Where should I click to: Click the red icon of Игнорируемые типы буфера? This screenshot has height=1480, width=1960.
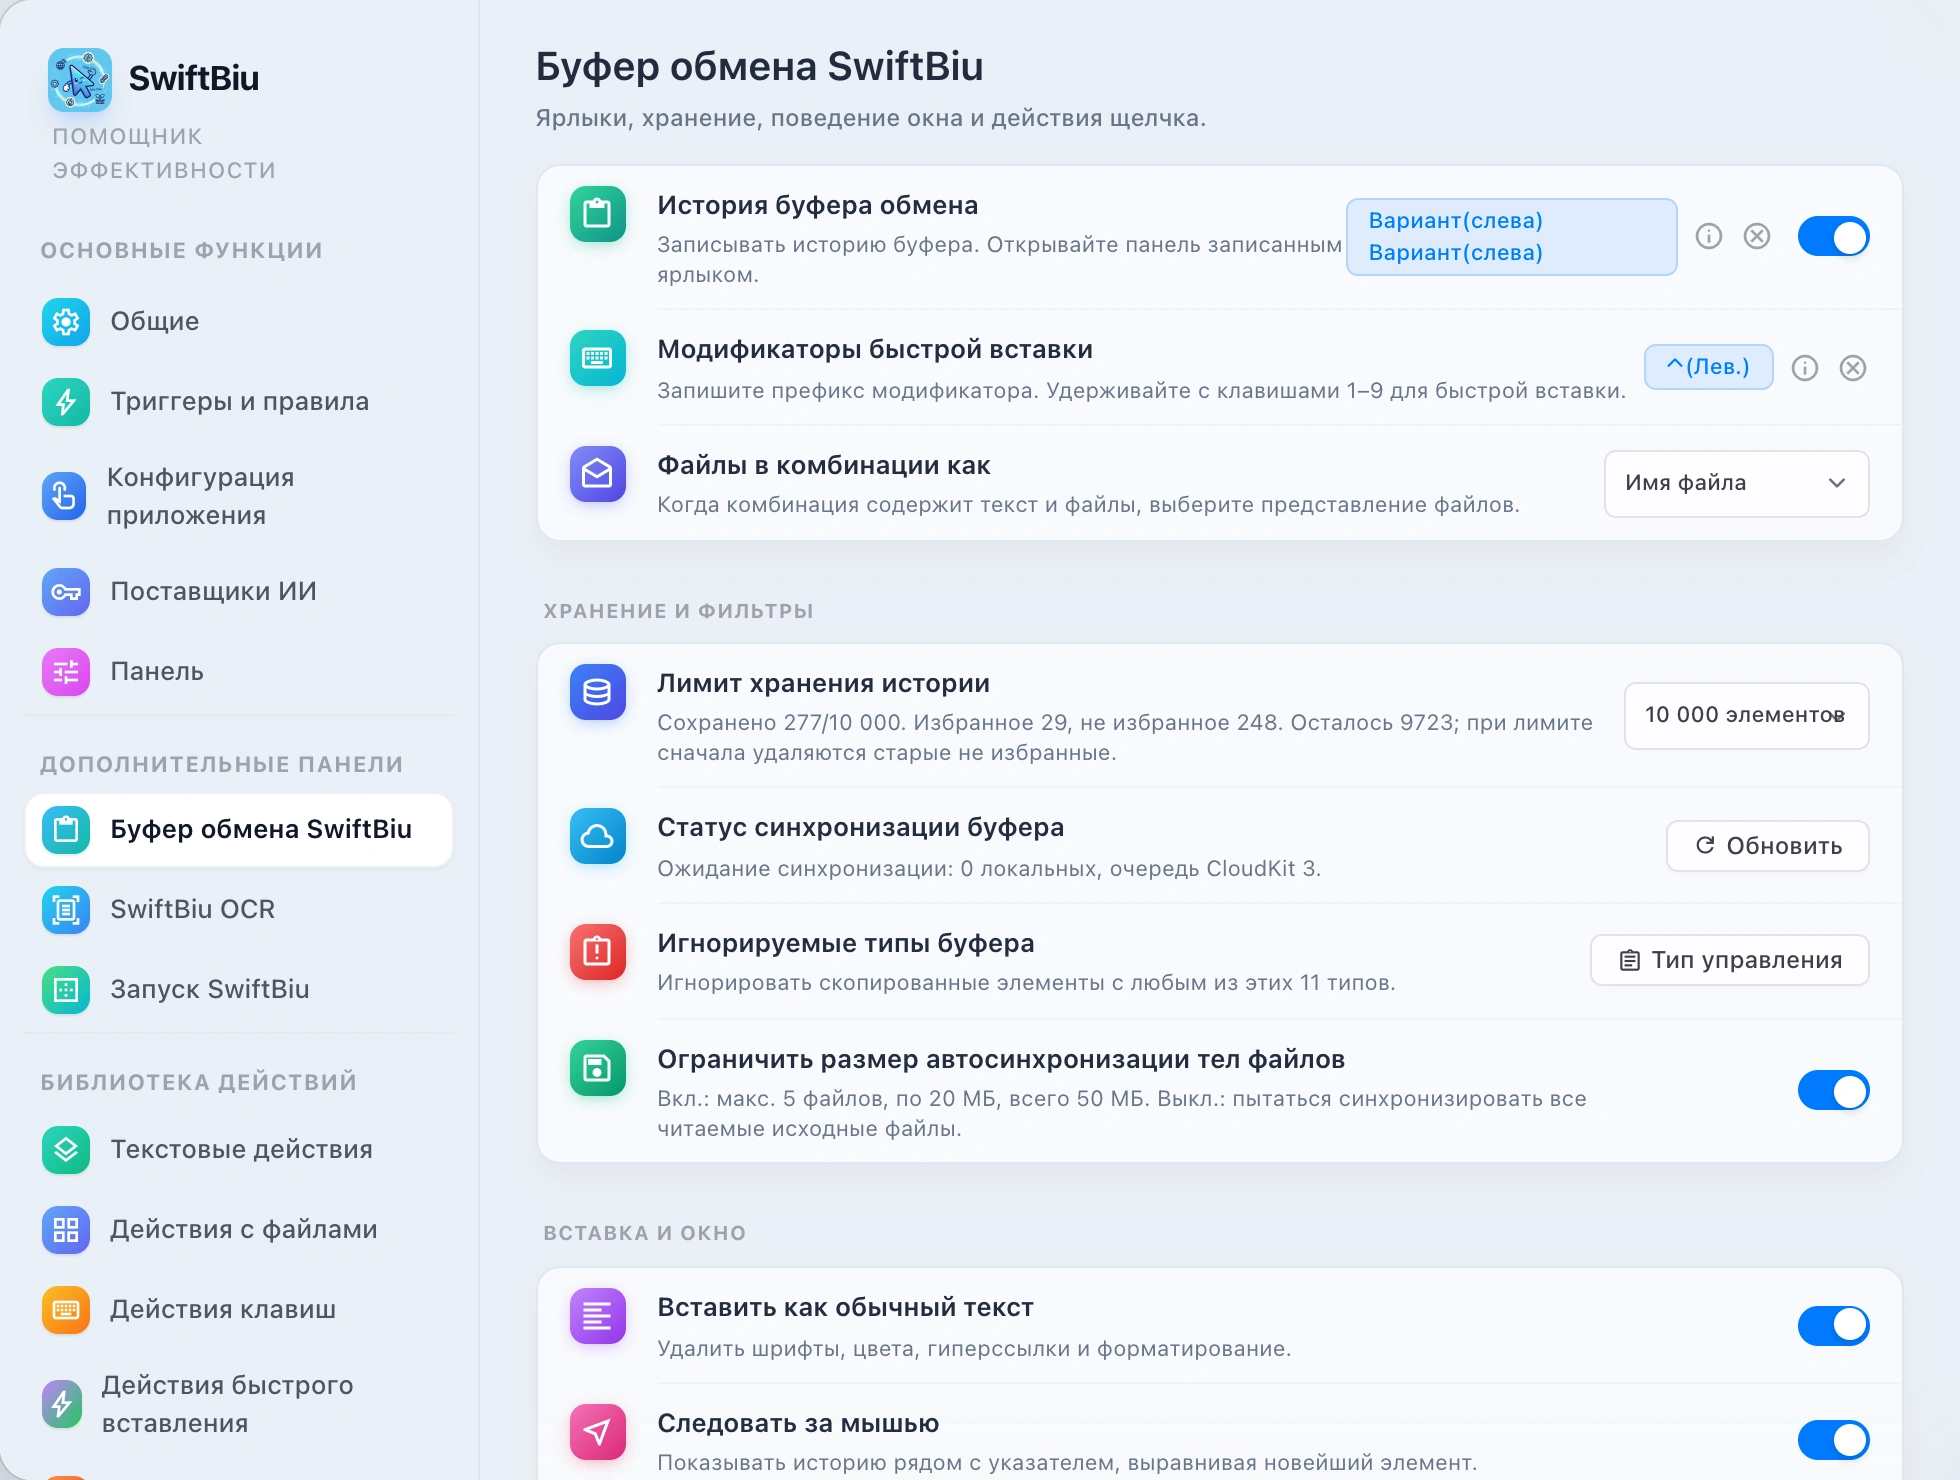(x=598, y=952)
